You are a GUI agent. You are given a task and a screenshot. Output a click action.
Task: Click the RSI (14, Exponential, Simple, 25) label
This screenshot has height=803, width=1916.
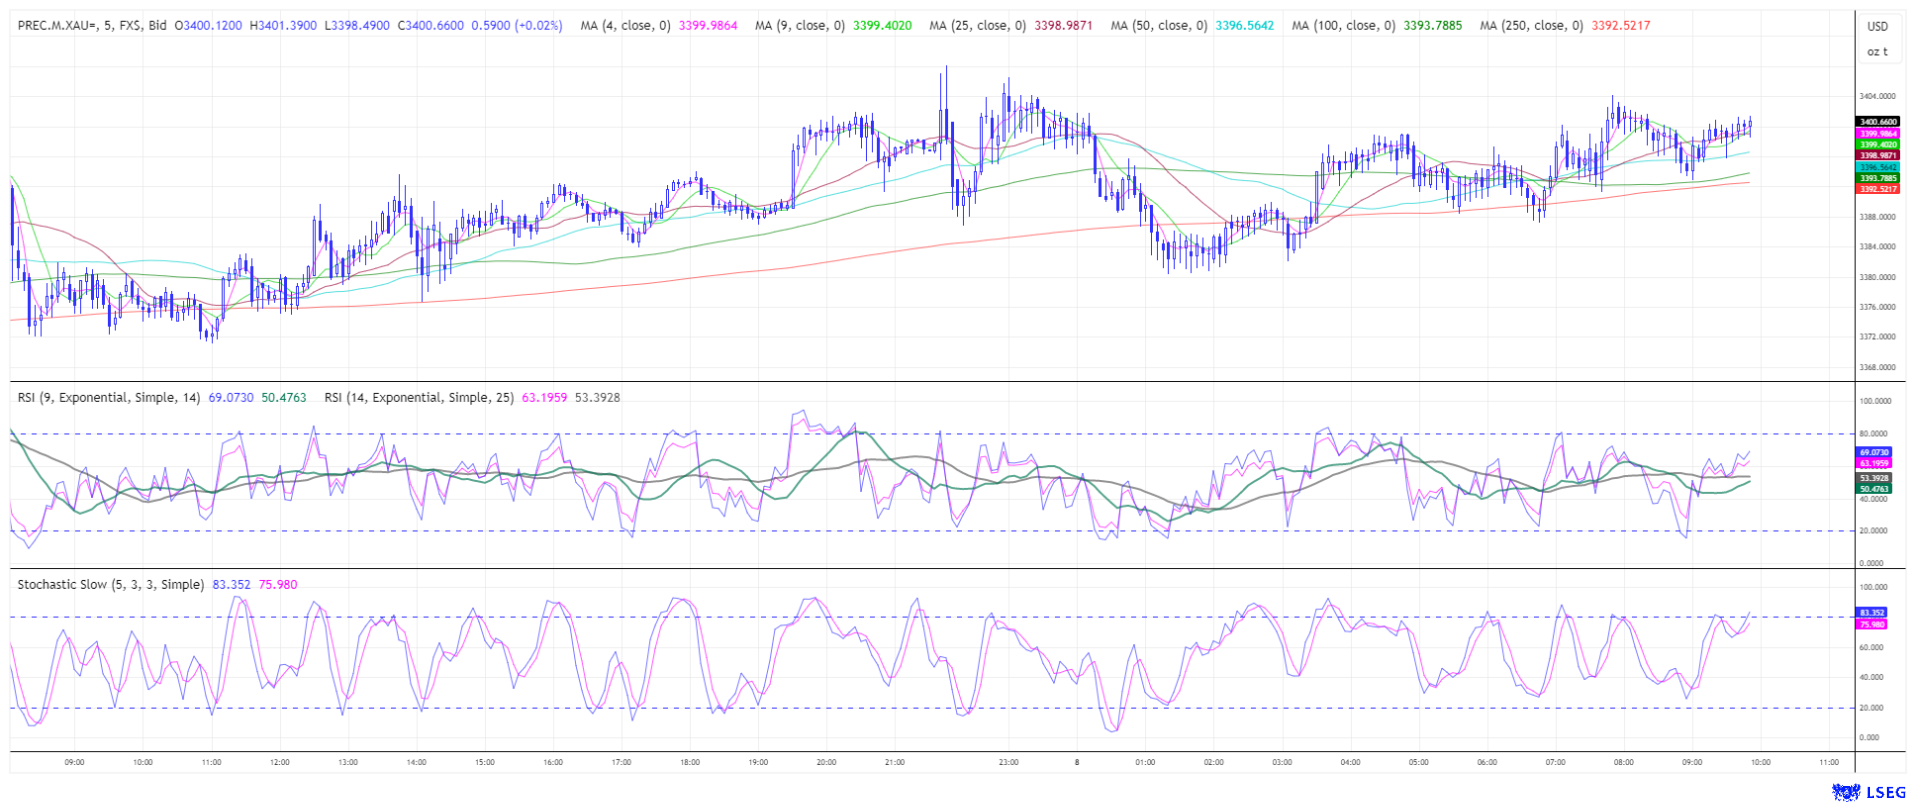click(418, 397)
